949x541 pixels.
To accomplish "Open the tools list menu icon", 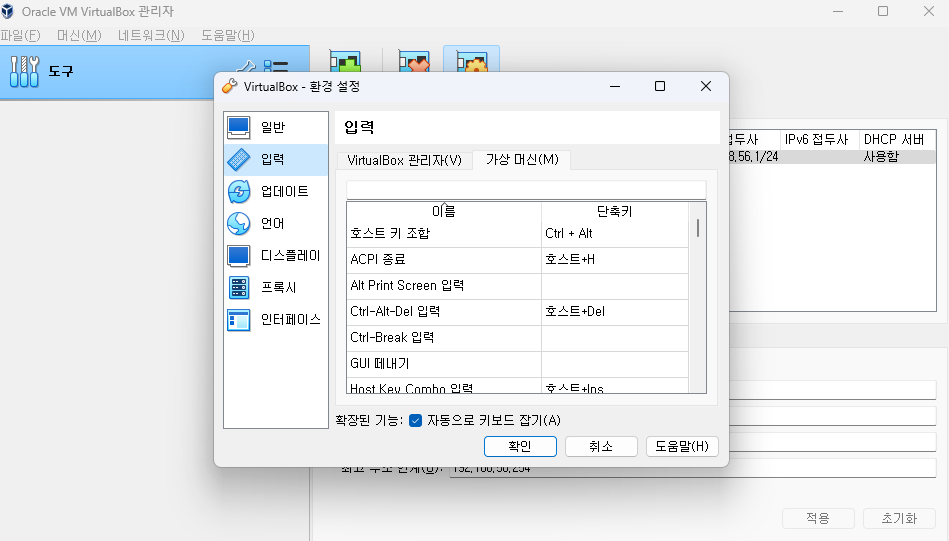I will (276, 67).
